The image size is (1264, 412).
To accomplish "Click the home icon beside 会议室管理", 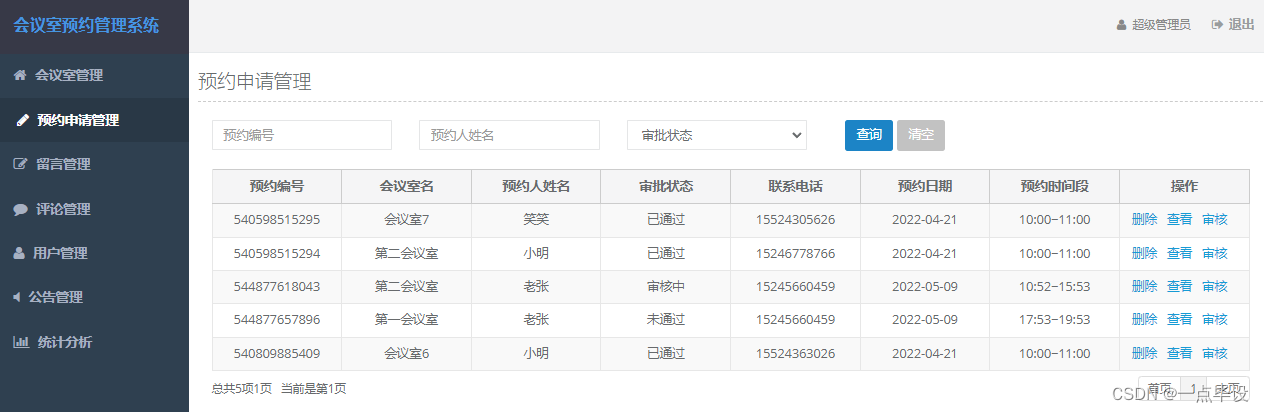I will pyautogui.click(x=19, y=75).
